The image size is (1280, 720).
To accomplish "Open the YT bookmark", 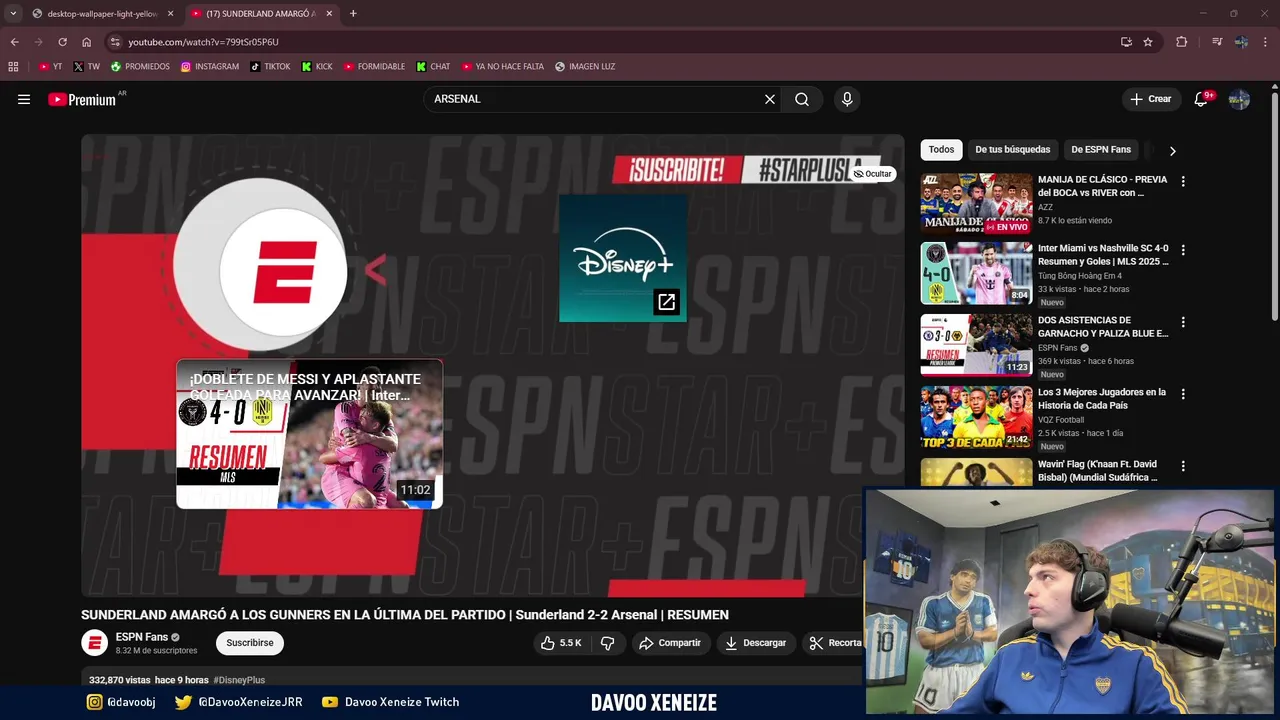I will 50,67.
